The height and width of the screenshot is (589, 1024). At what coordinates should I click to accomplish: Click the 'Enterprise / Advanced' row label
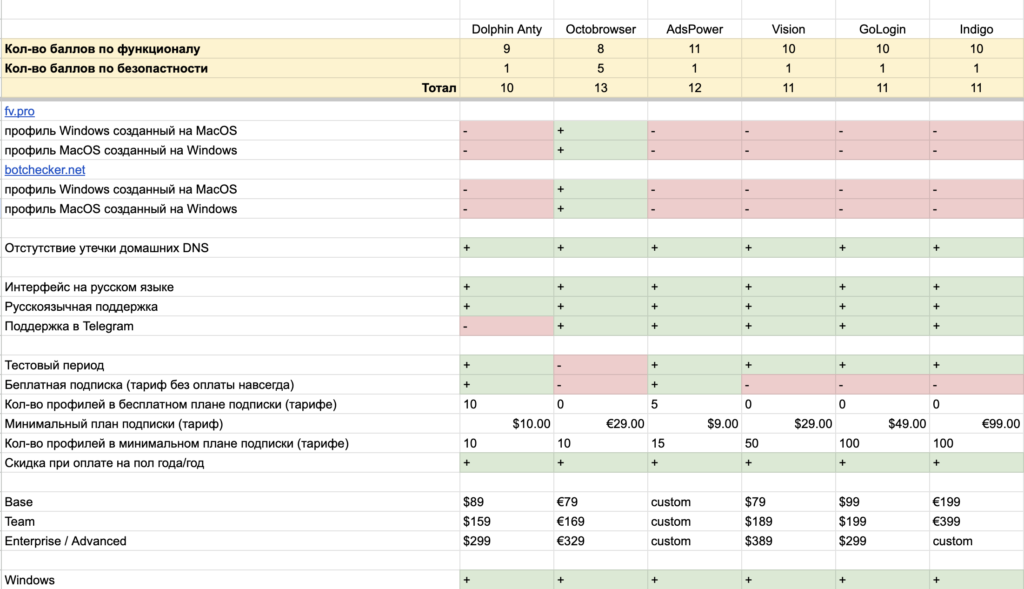(65, 541)
